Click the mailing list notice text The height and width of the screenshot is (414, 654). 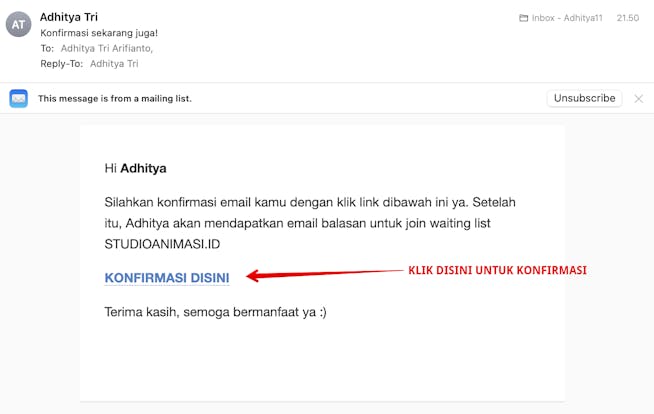pyautogui.click(x=114, y=98)
